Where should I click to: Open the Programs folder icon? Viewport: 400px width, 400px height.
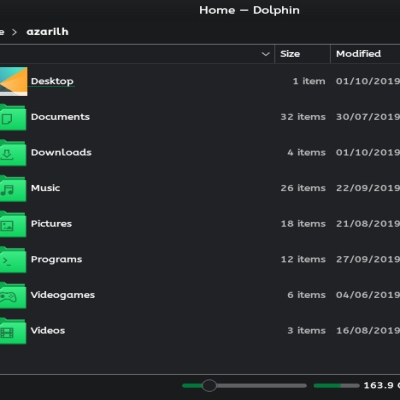point(13,260)
